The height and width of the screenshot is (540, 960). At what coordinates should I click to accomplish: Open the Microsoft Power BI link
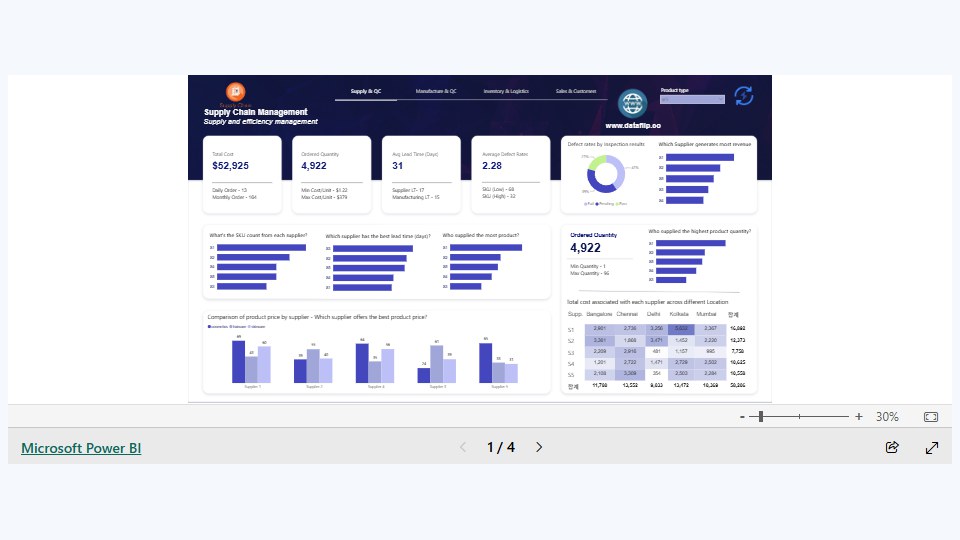click(81, 448)
